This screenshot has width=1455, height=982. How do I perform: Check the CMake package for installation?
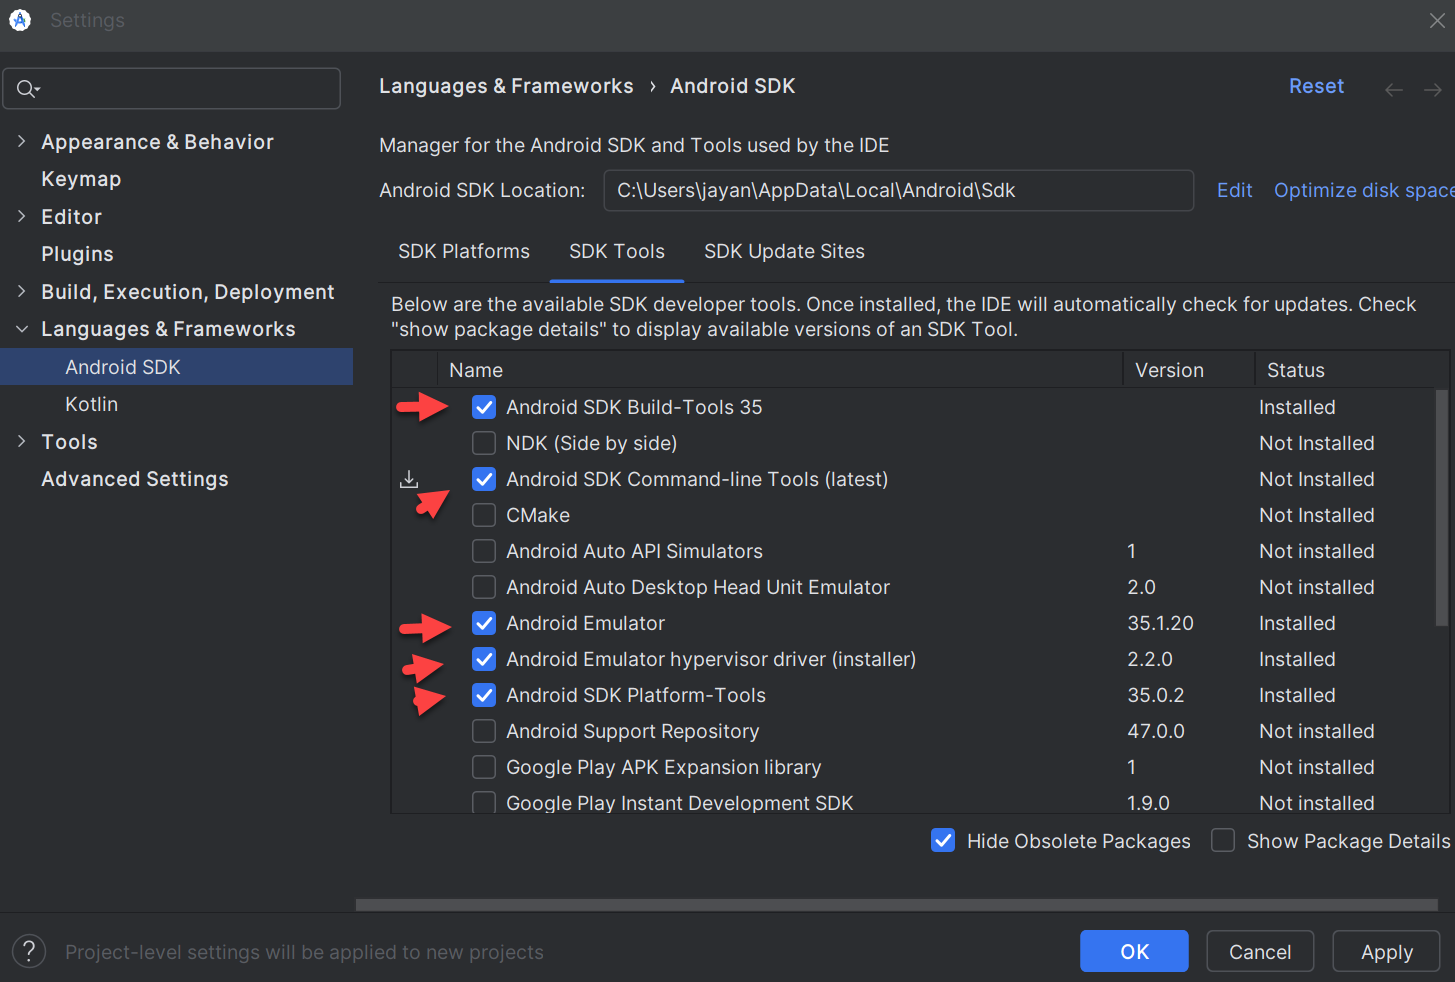[484, 515]
